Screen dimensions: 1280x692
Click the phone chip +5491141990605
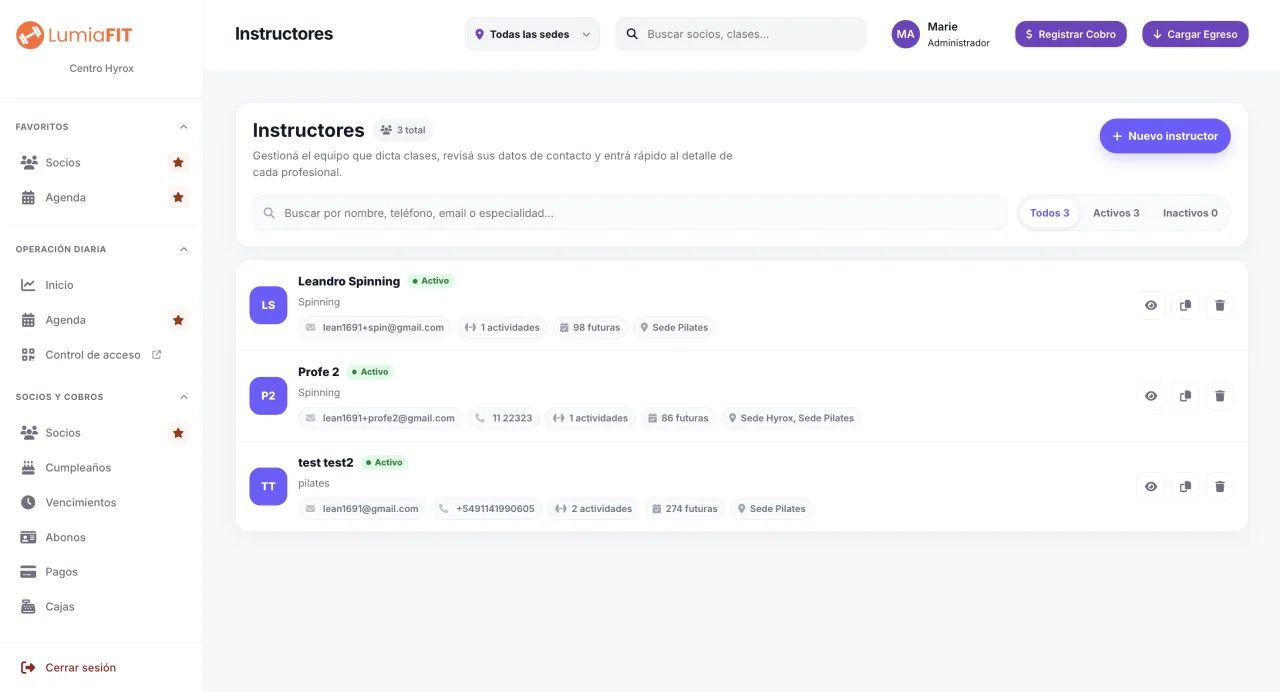tap(486, 509)
